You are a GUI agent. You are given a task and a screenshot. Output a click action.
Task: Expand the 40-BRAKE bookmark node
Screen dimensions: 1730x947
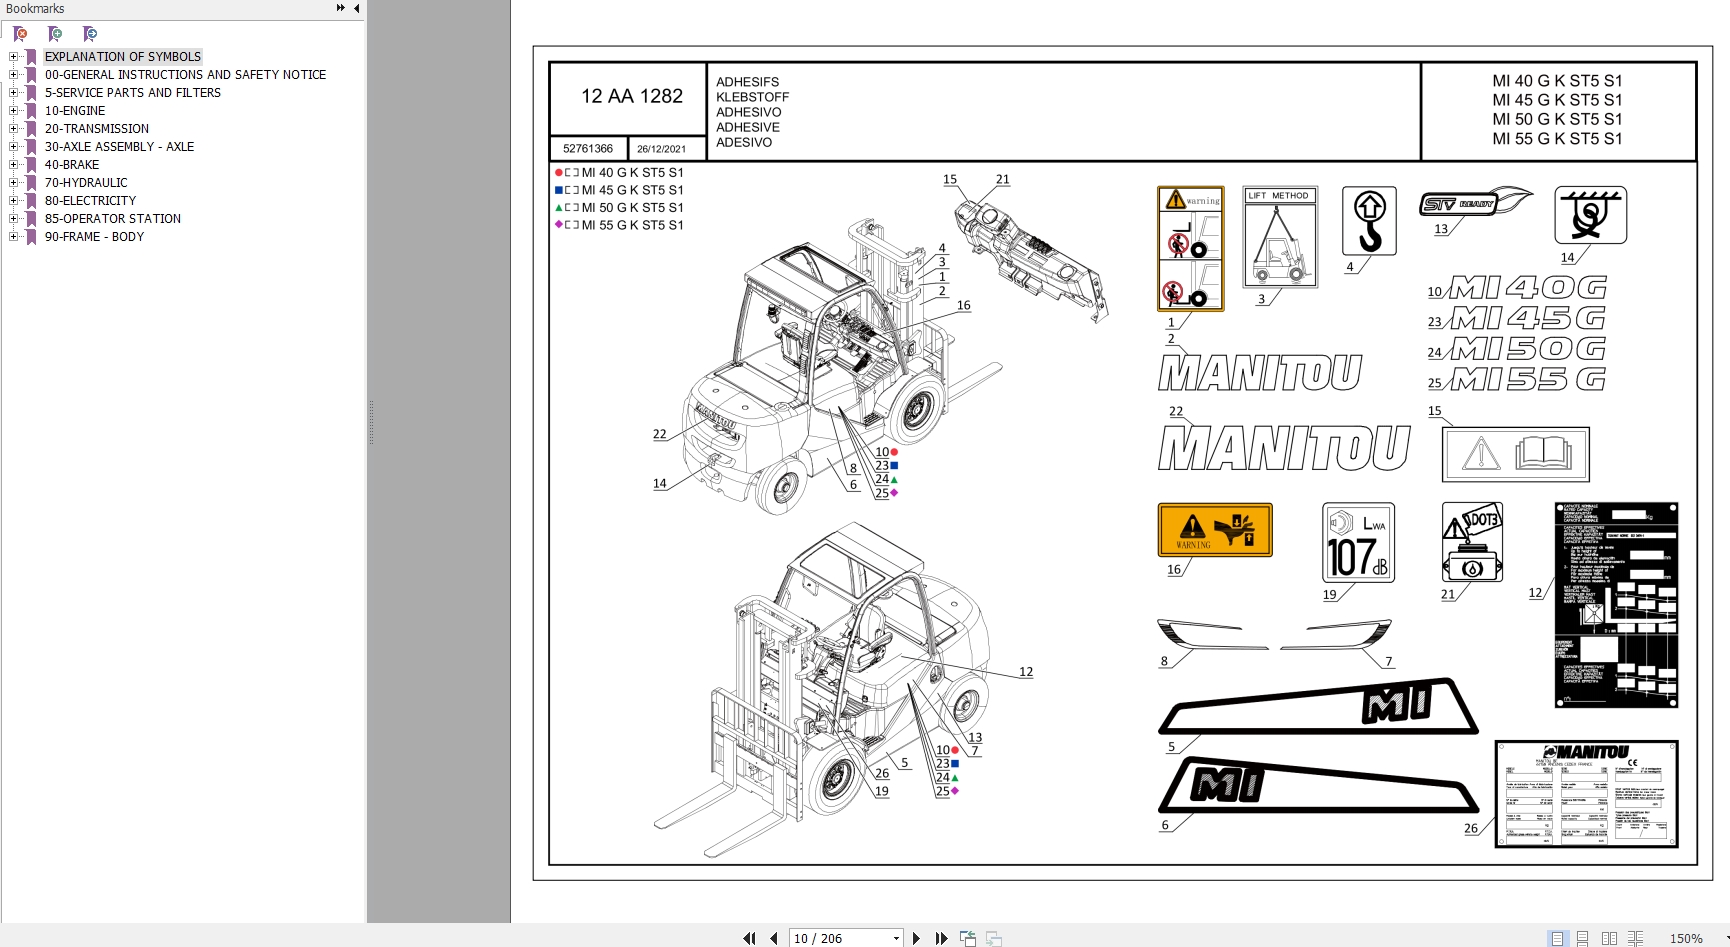coord(13,165)
